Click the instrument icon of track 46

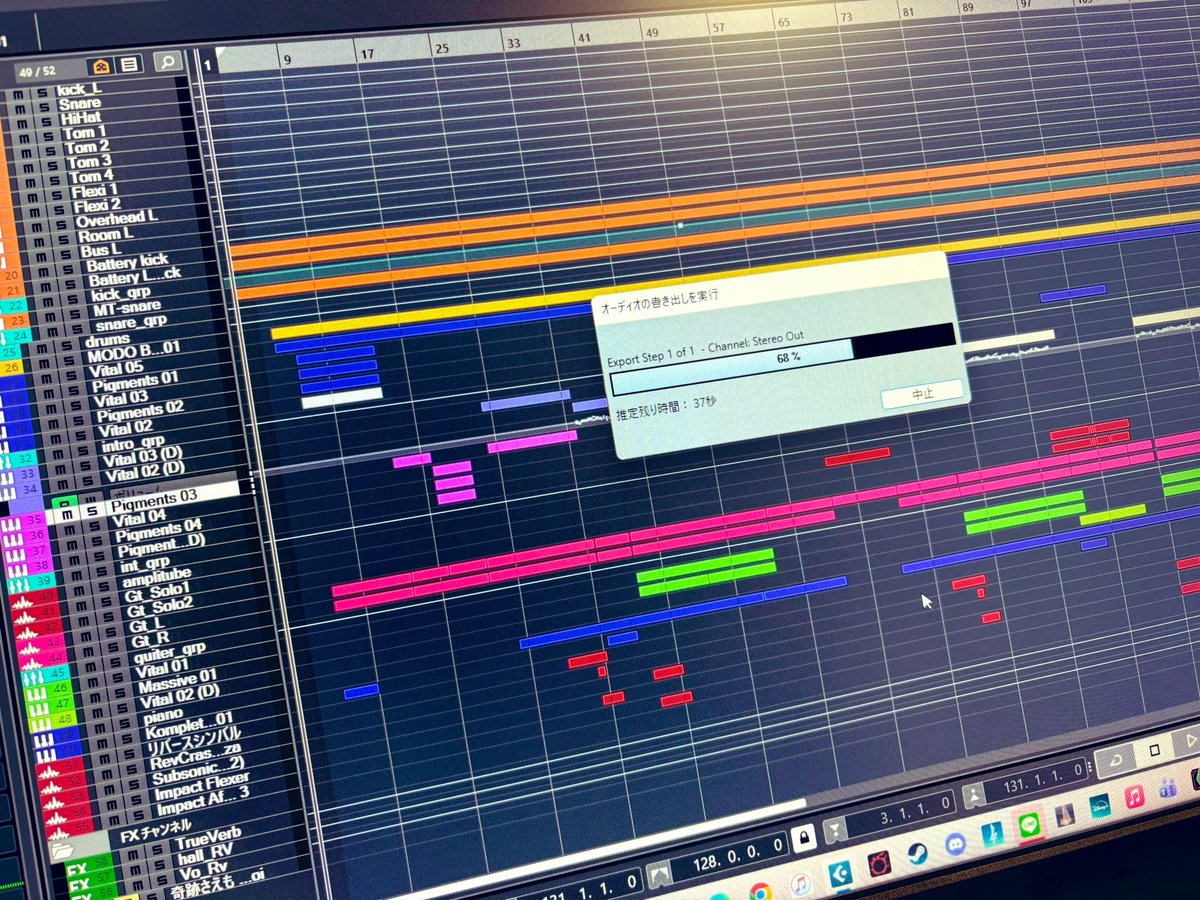(x=35, y=692)
